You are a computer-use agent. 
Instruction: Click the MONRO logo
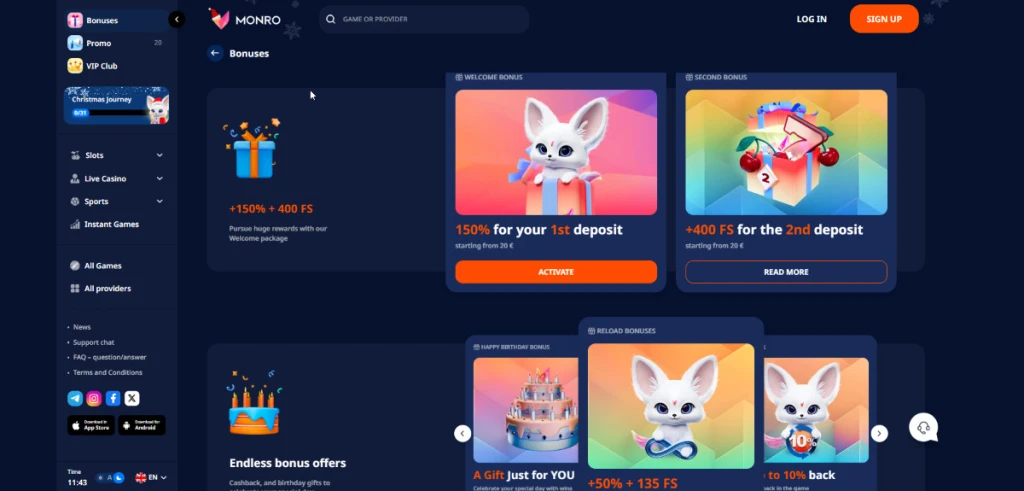[245, 20]
